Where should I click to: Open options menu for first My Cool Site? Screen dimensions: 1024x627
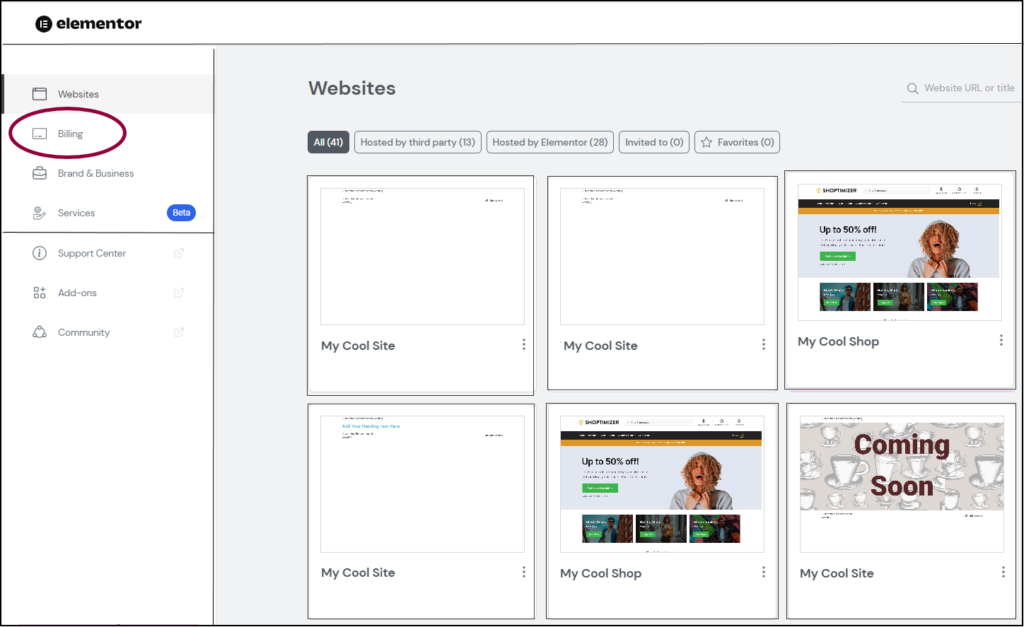[523, 345]
